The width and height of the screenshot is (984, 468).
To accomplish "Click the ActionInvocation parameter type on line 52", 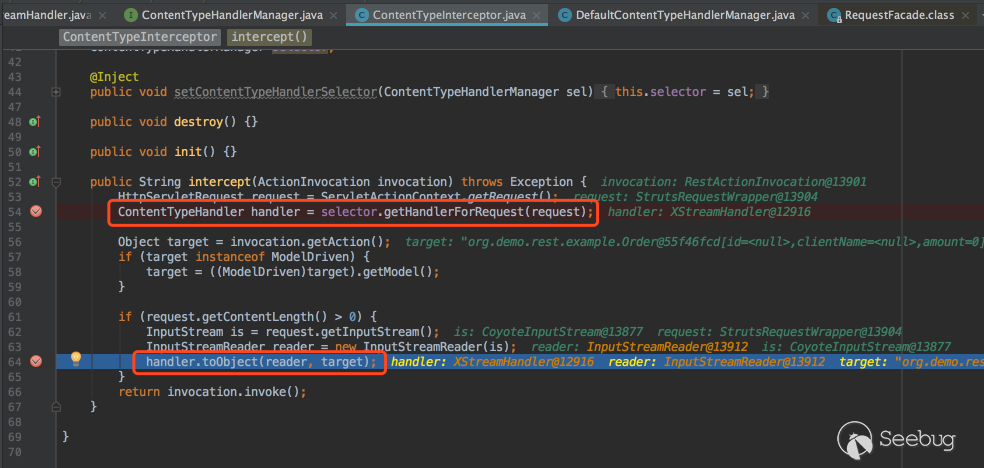I will click(314, 182).
